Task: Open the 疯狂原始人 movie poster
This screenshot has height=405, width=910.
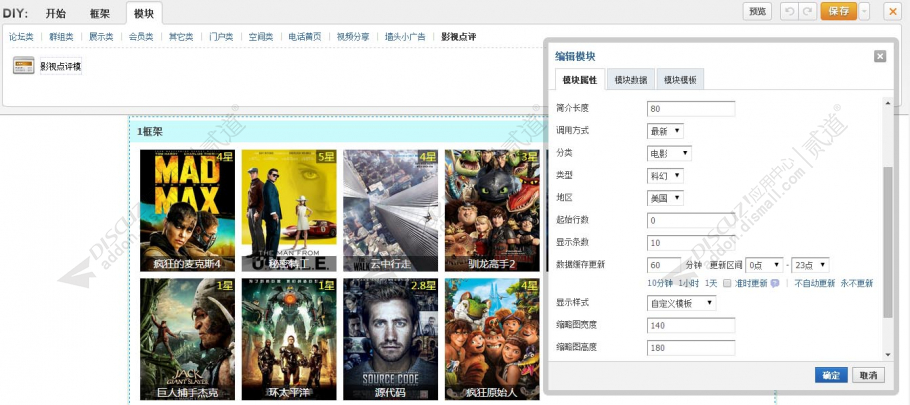Action: click(x=492, y=339)
